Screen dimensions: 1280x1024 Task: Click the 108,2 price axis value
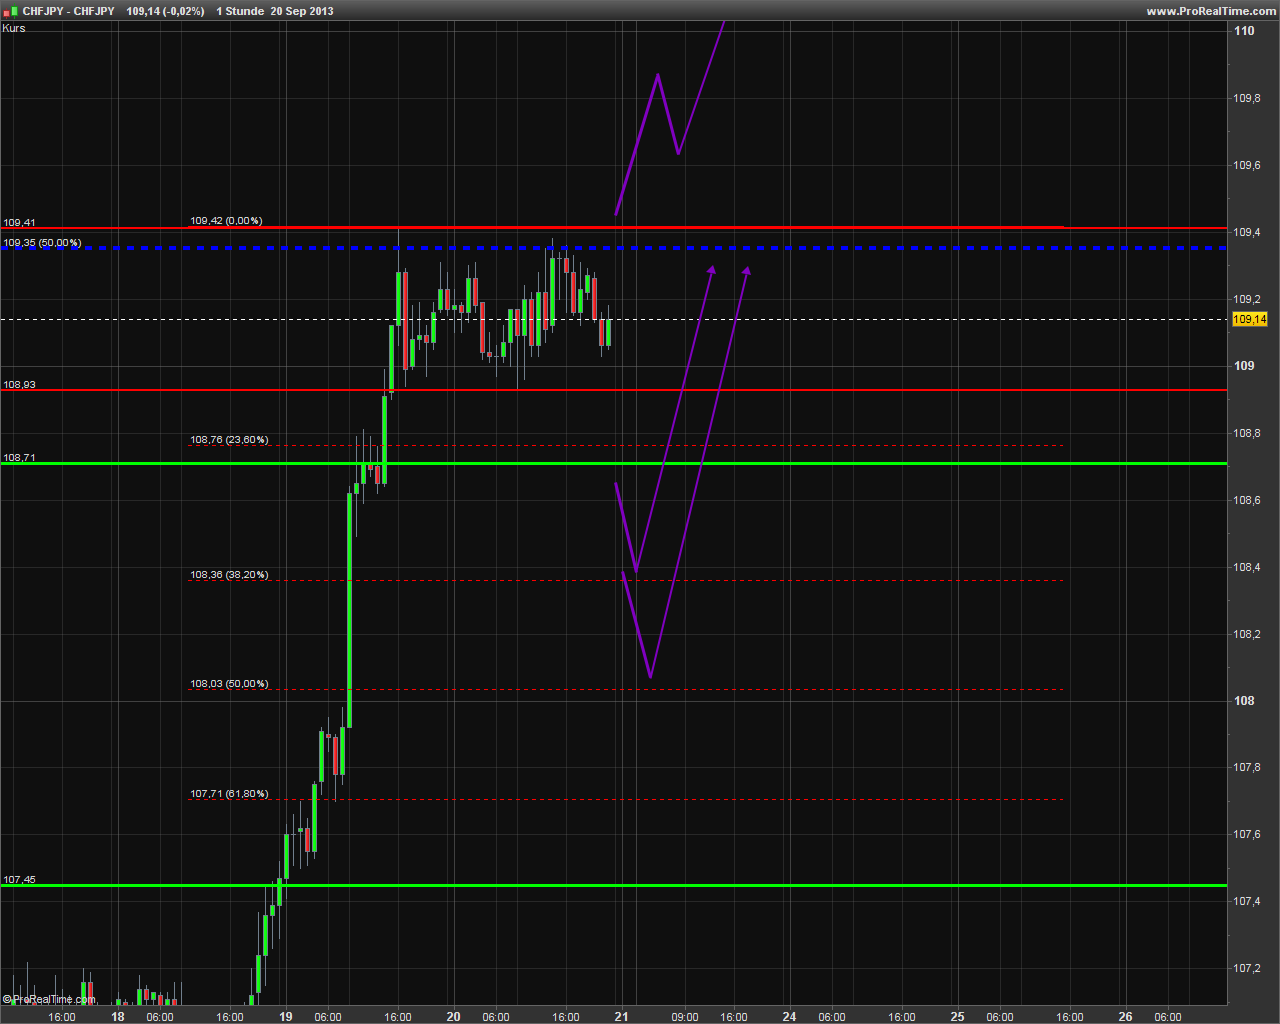(x=1247, y=634)
